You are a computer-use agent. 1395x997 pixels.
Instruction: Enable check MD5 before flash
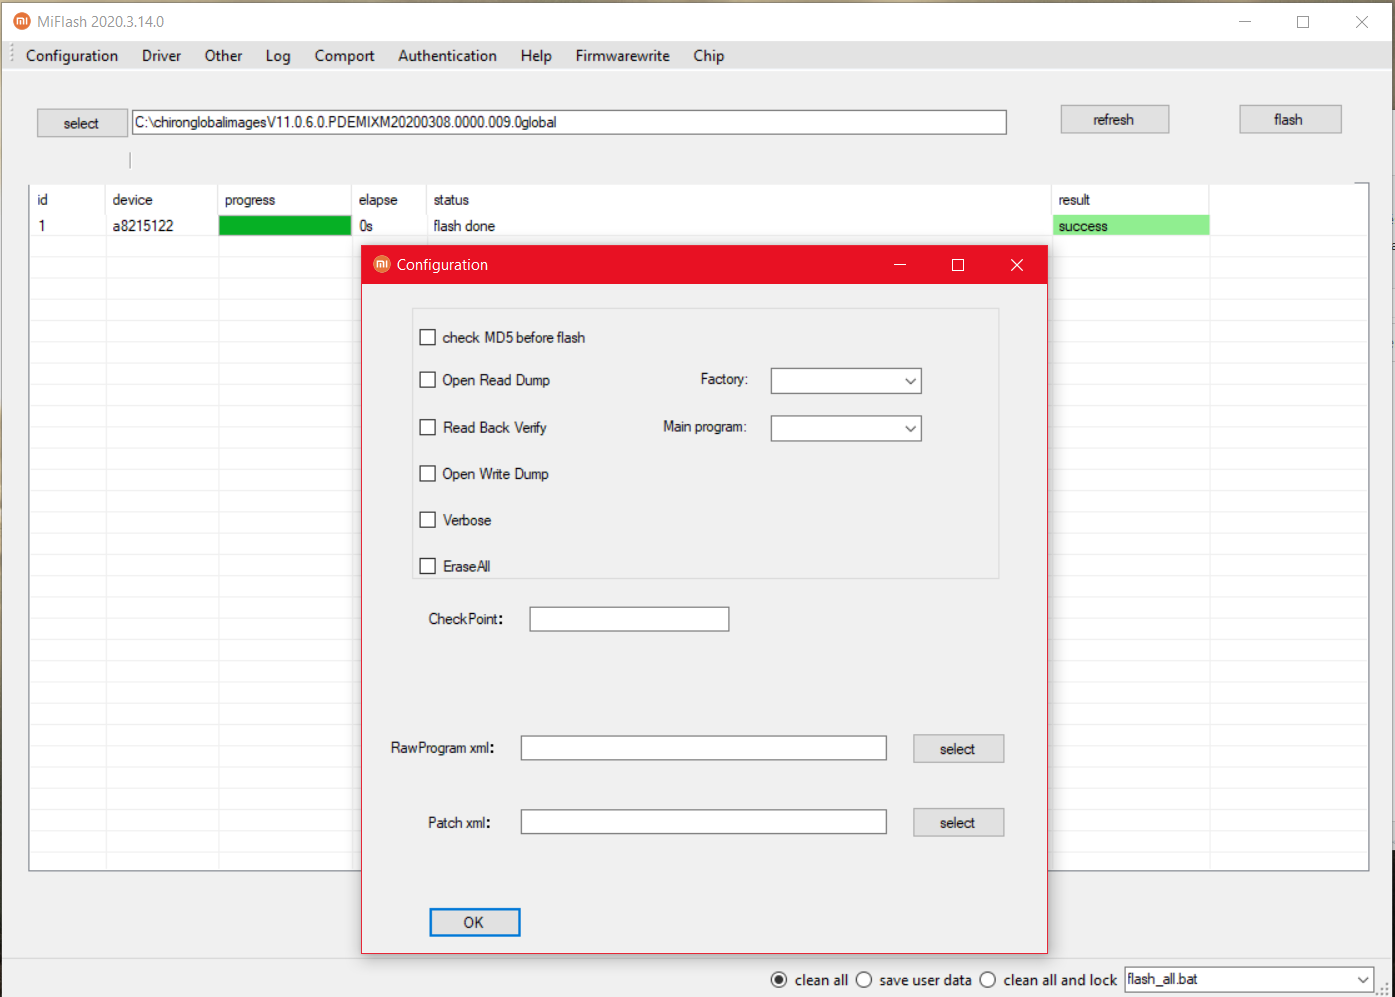[x=428, y=338]
